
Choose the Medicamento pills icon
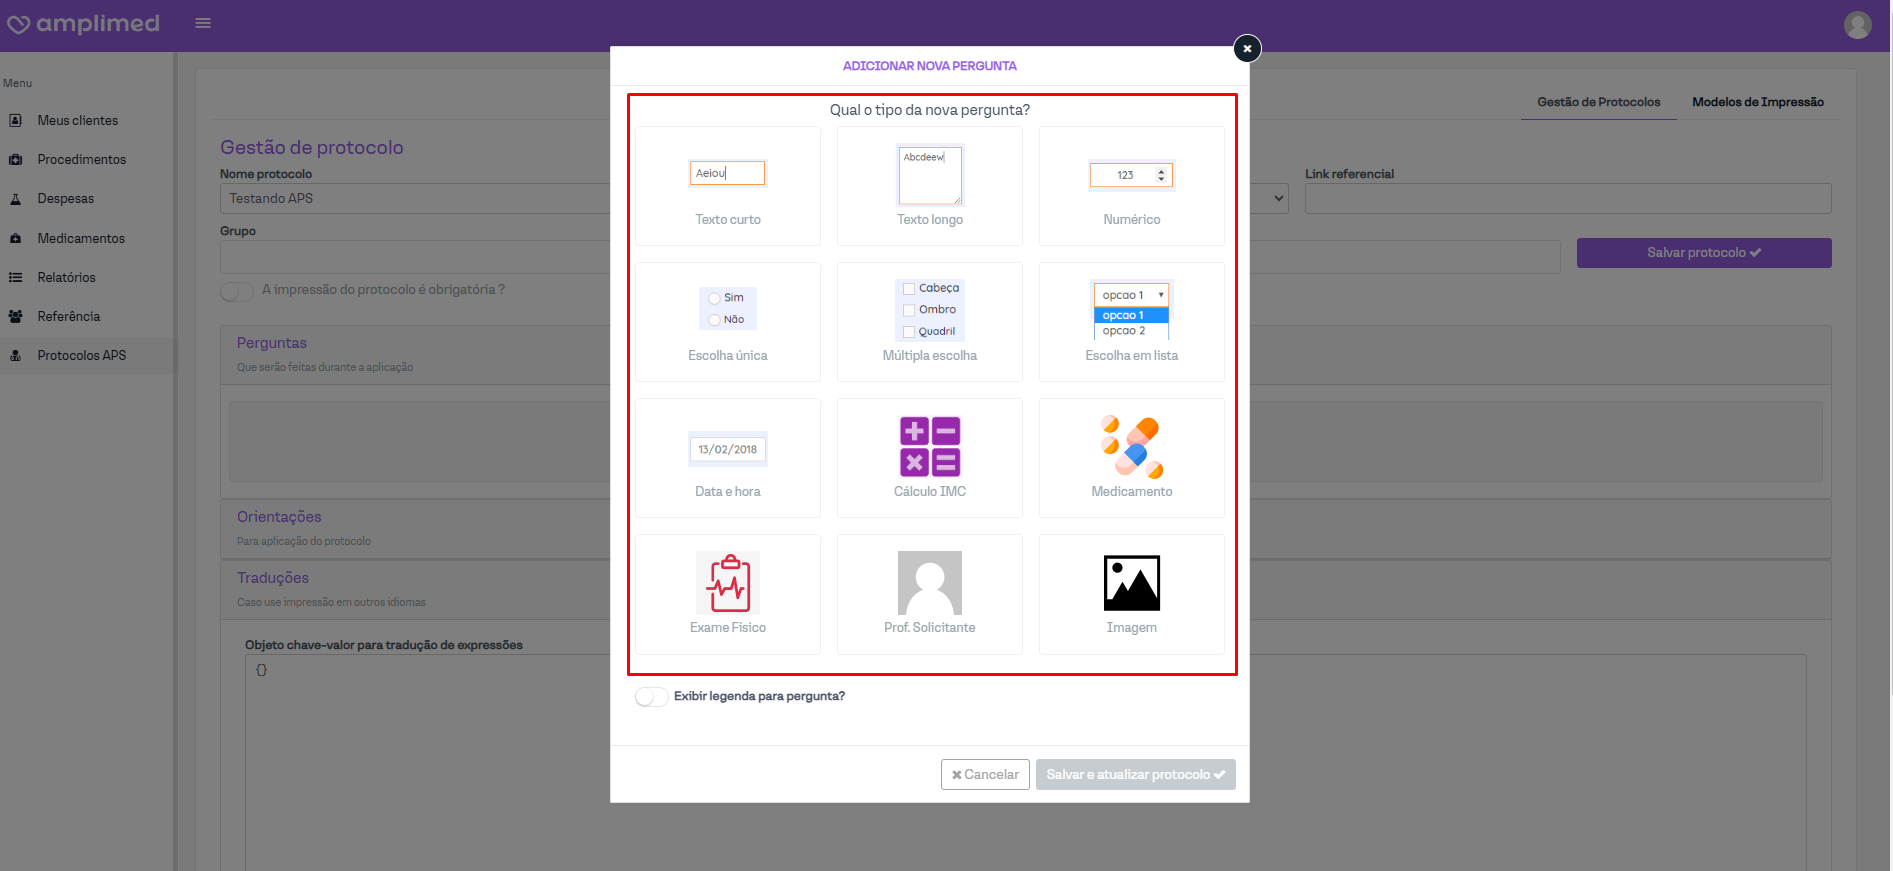[x=1131, y=447]
